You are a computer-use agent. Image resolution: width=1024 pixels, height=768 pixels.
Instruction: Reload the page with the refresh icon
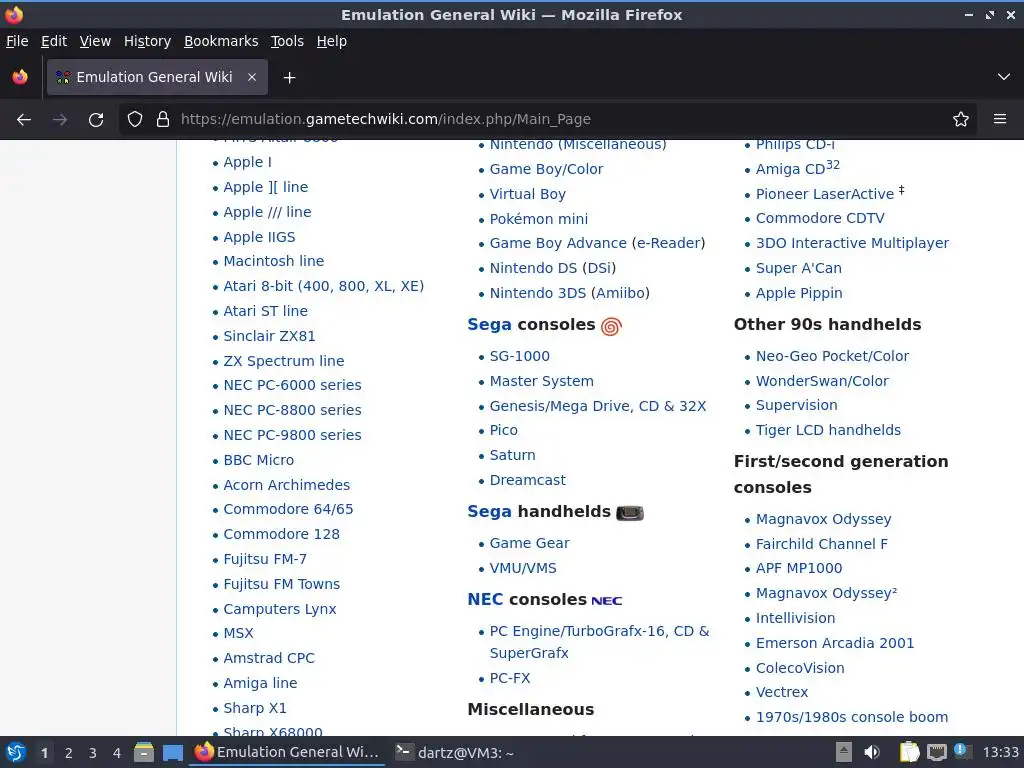point(96,120)
